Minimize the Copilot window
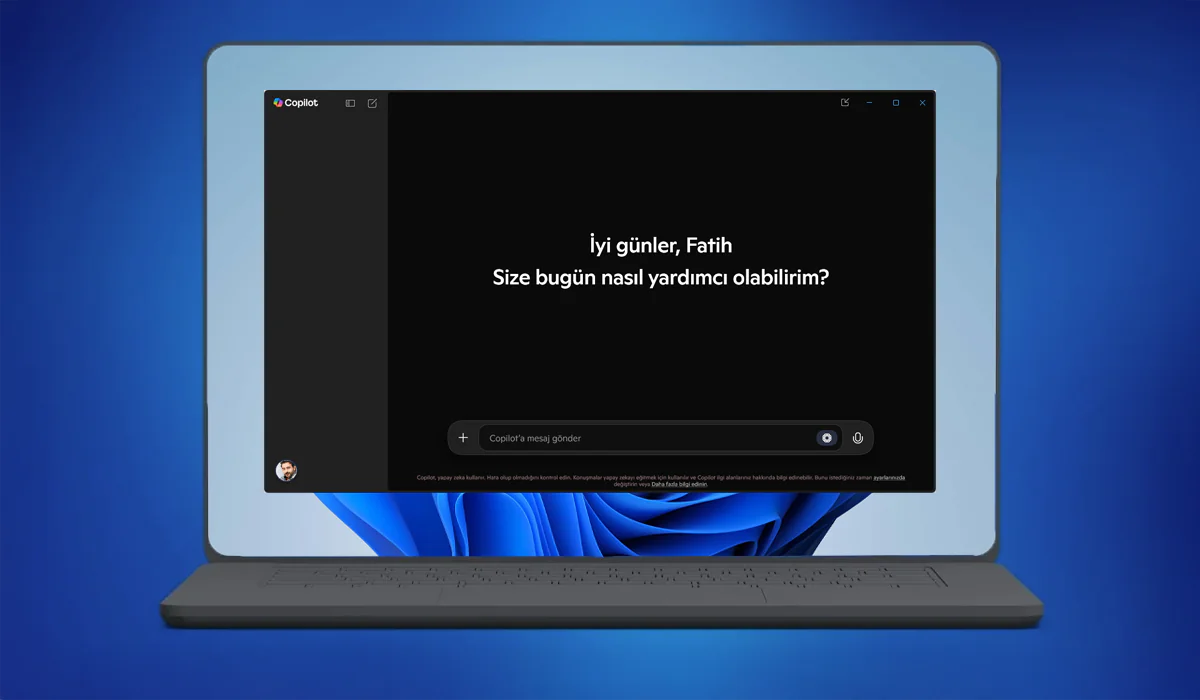 pyautogui.click(x=870, y=103)
